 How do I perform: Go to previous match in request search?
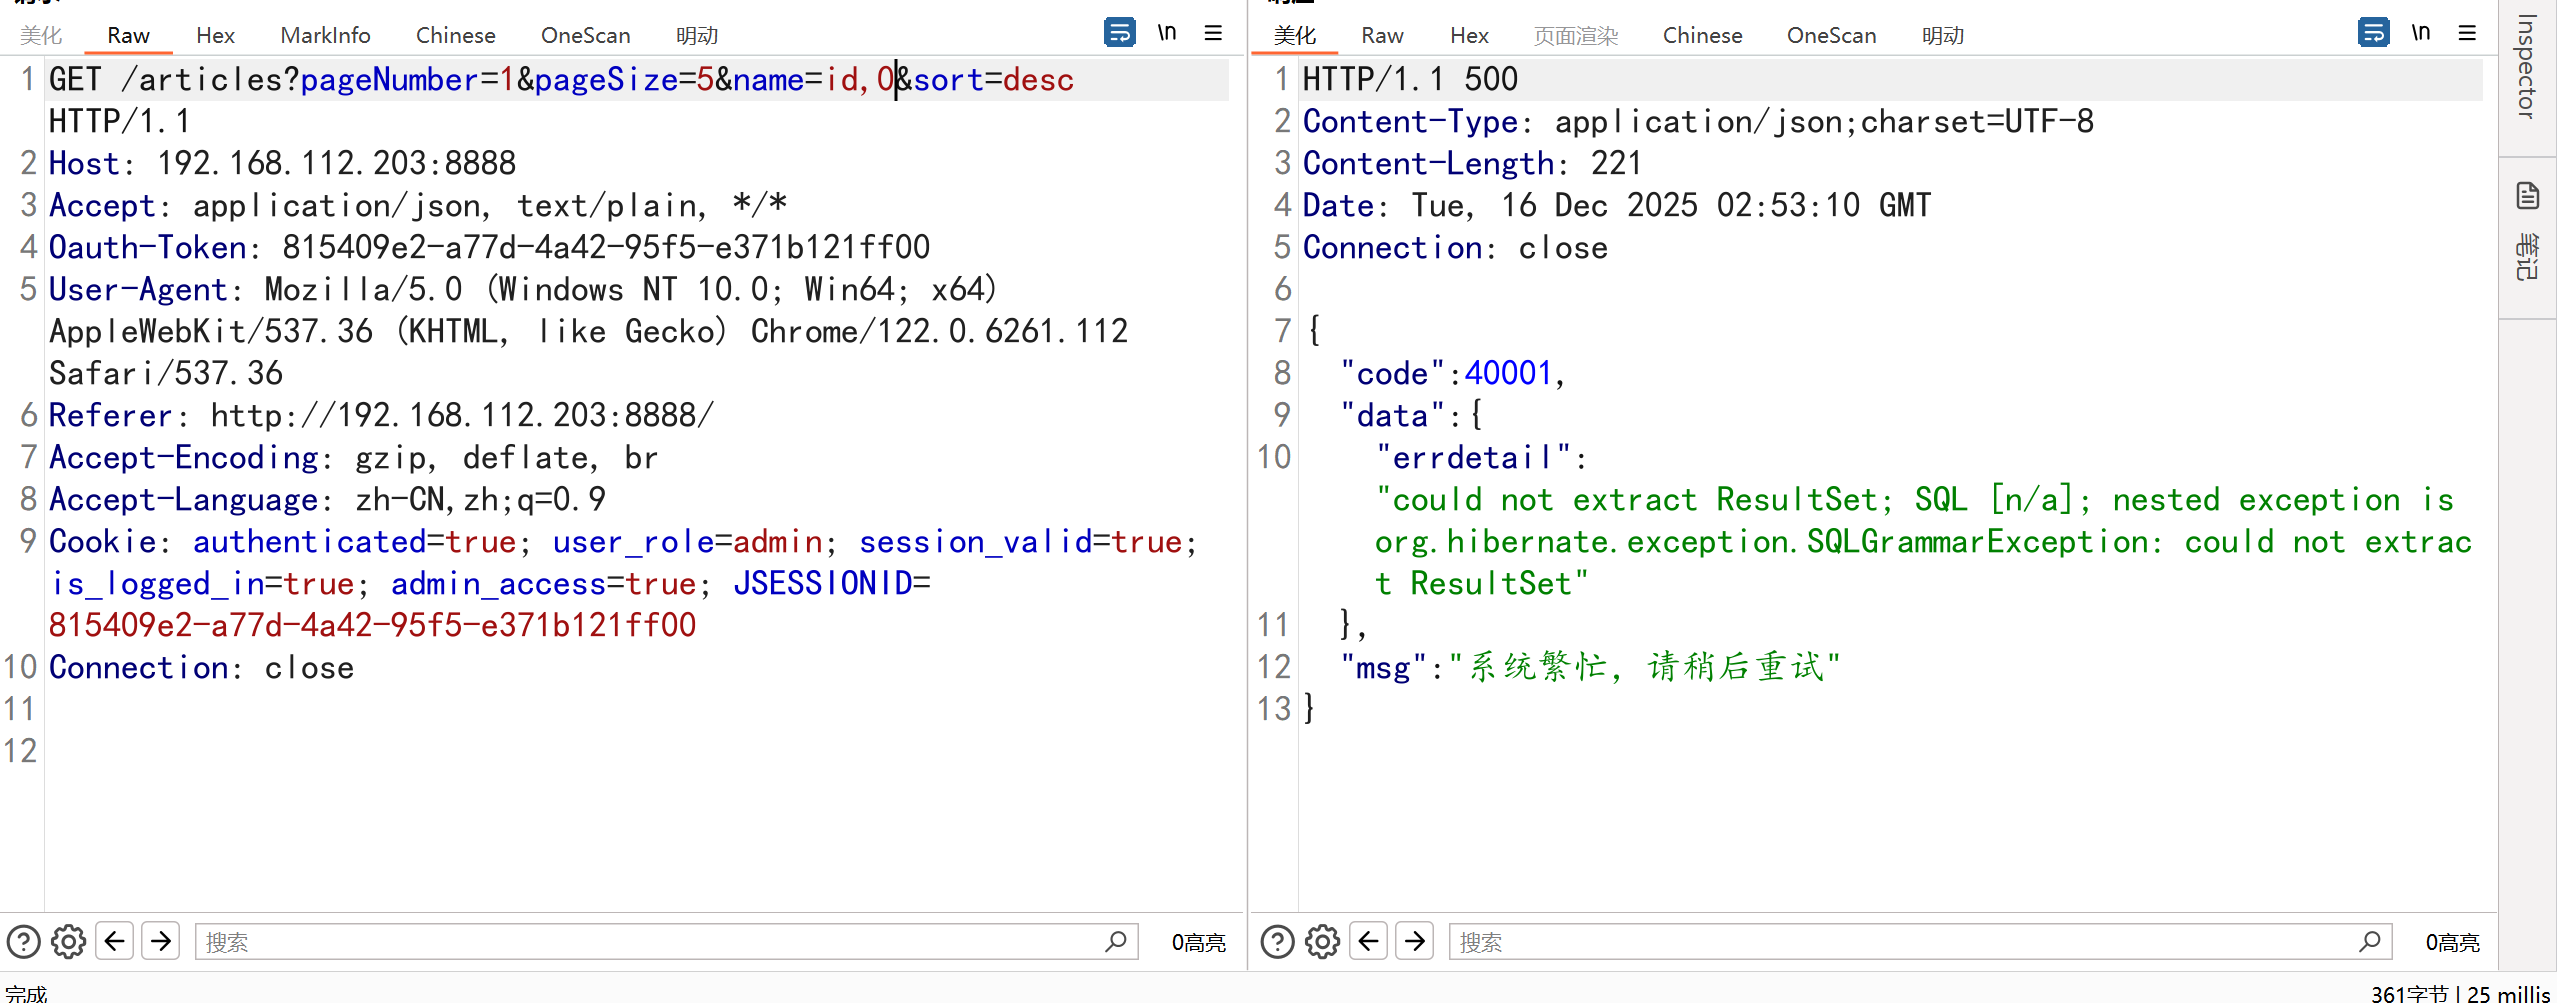pyautogui.click(x=115, y=942)
